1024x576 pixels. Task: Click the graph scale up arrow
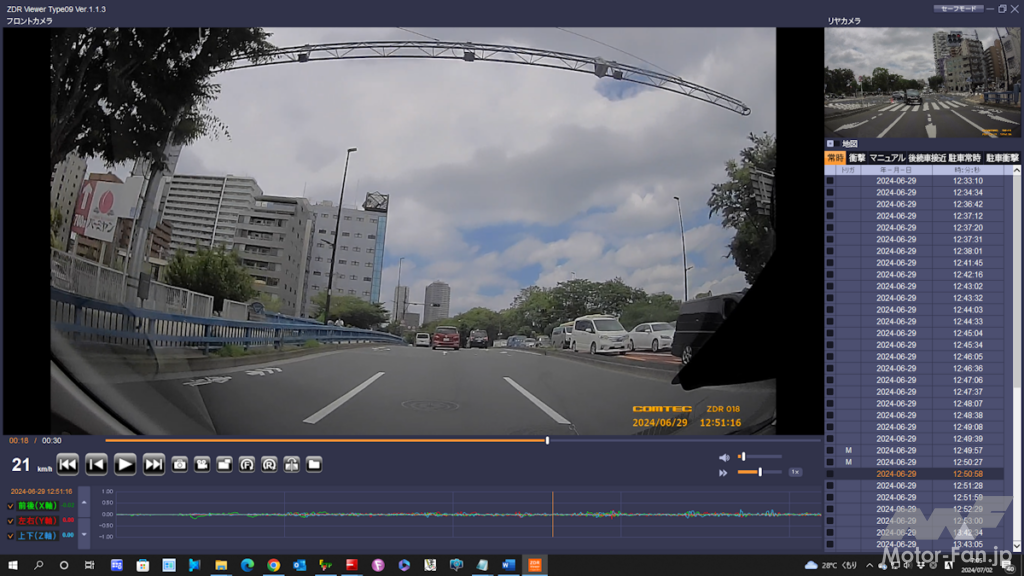(84, 502)
